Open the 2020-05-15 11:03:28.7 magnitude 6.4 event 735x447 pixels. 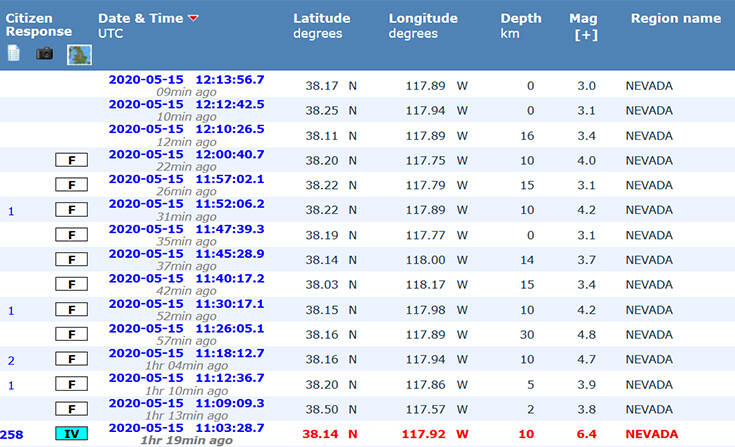(186, 427)
